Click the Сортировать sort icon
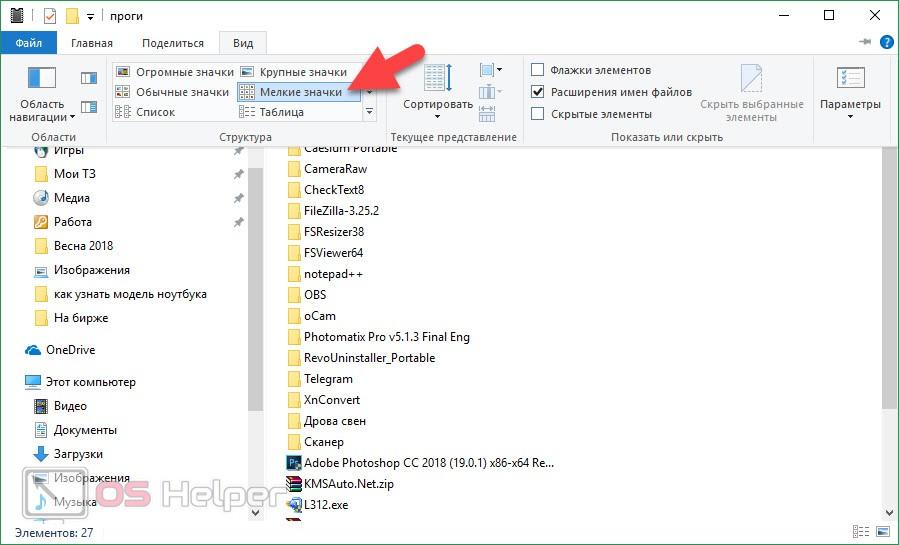899x545 pixels. click(437, 80)
